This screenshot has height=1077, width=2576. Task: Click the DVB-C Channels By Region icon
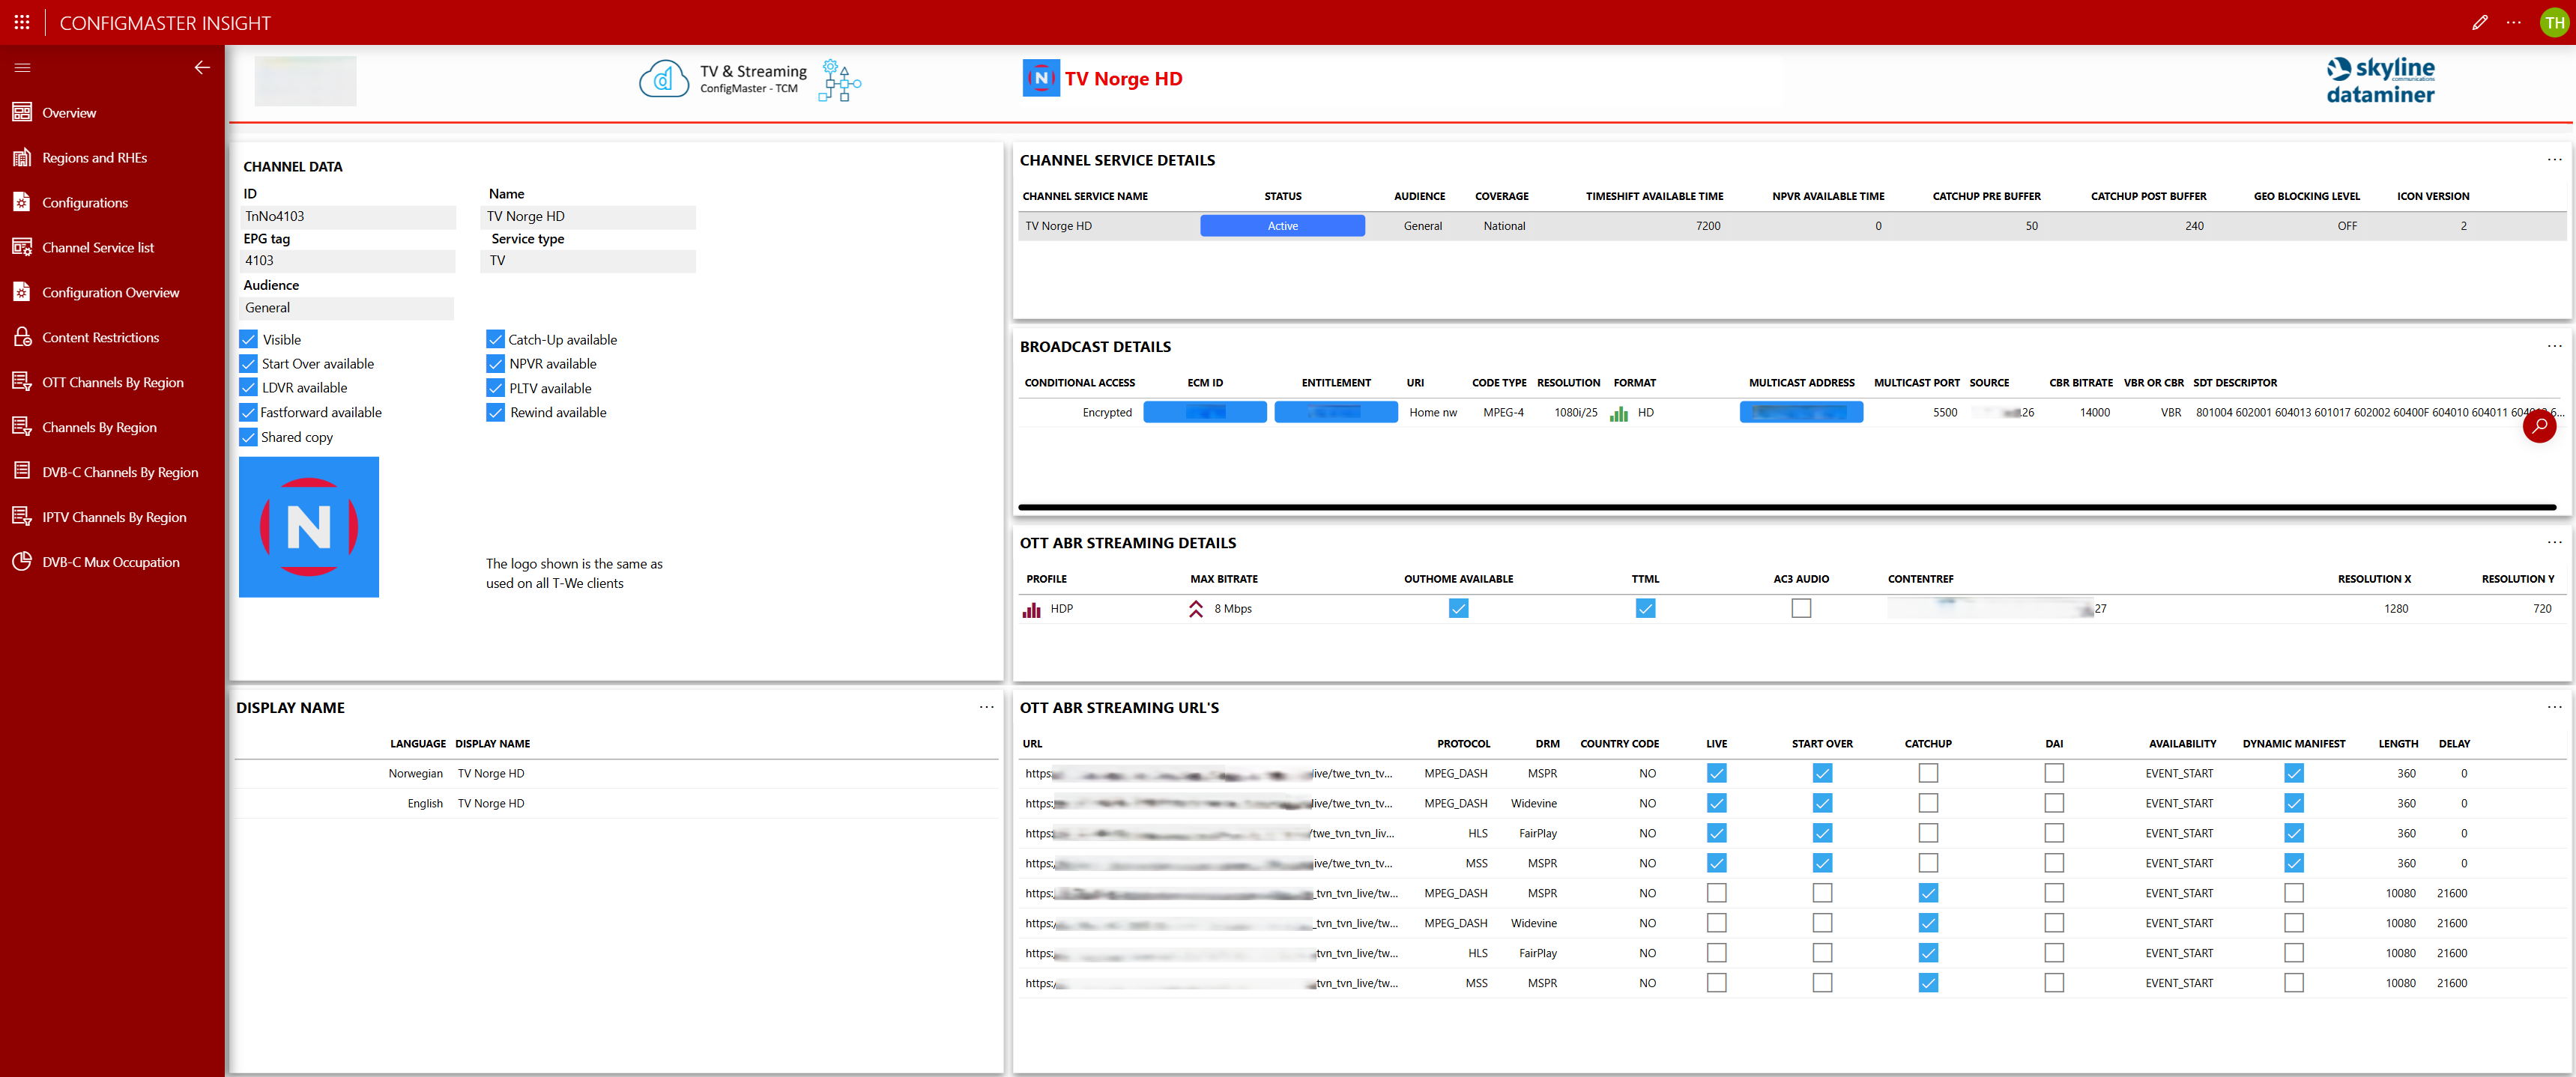(x=22, y=472)
